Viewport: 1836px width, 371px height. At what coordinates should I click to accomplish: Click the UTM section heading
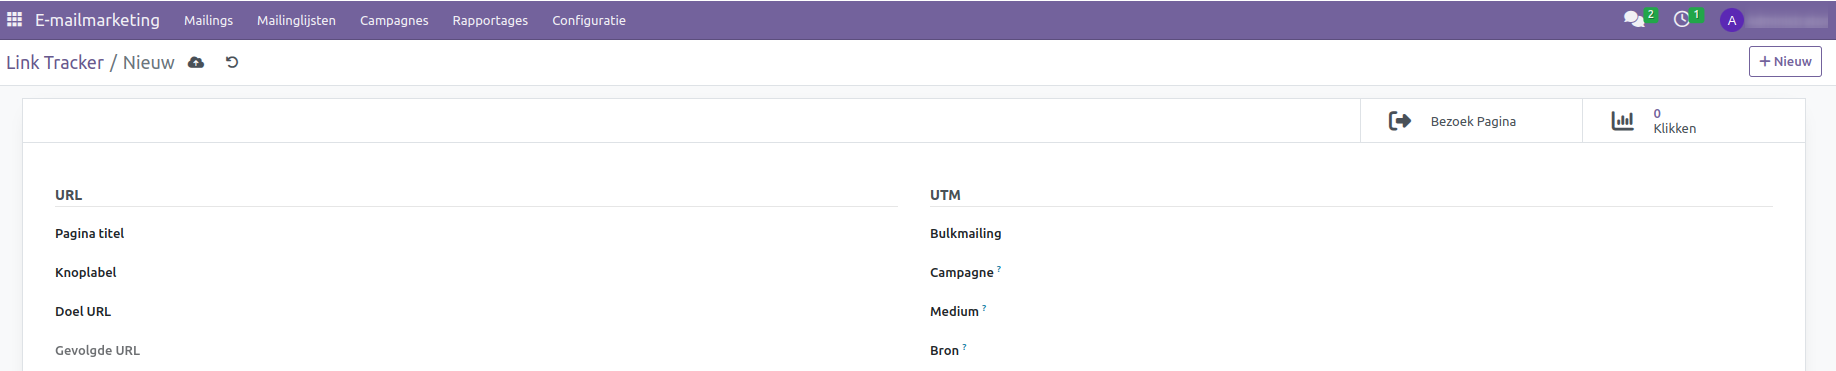945,195
